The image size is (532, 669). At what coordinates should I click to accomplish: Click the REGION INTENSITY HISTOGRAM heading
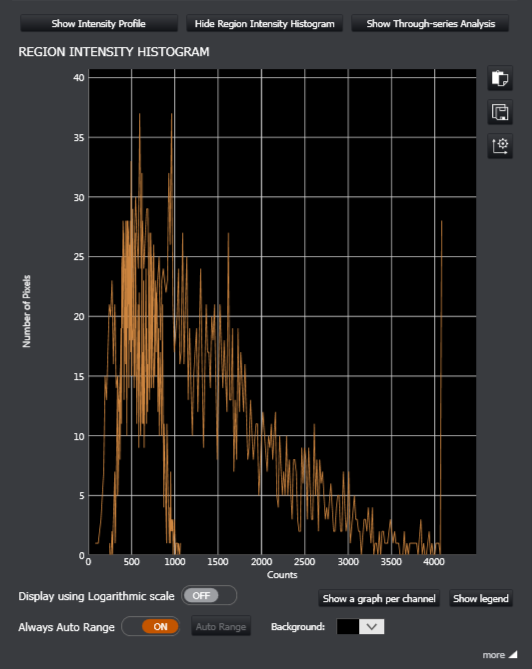114,52
